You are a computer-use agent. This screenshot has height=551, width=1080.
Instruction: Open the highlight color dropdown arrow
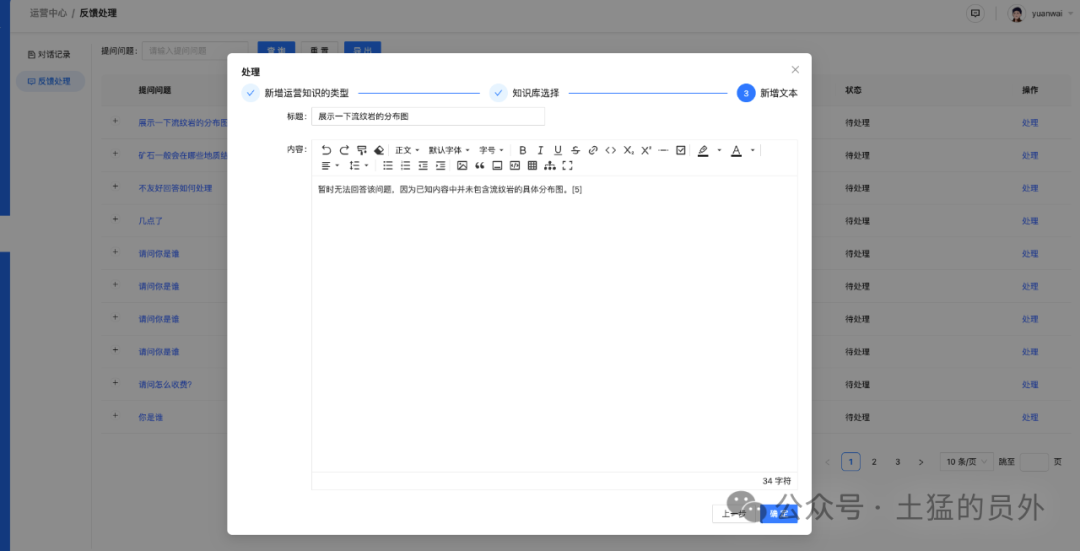tap(719, 150)
